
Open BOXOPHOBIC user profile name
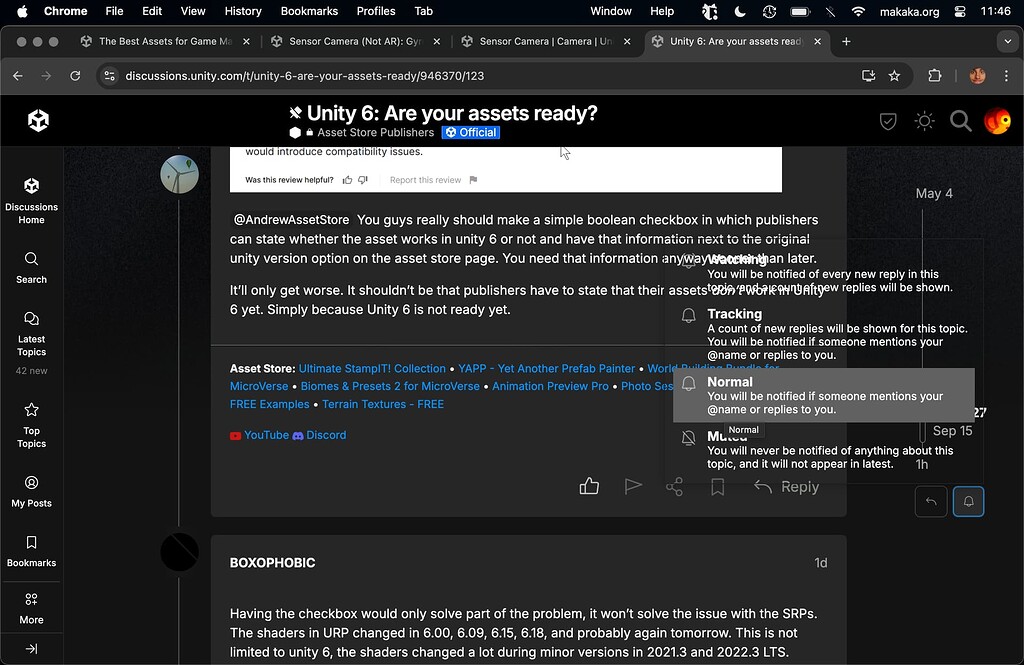272,562
